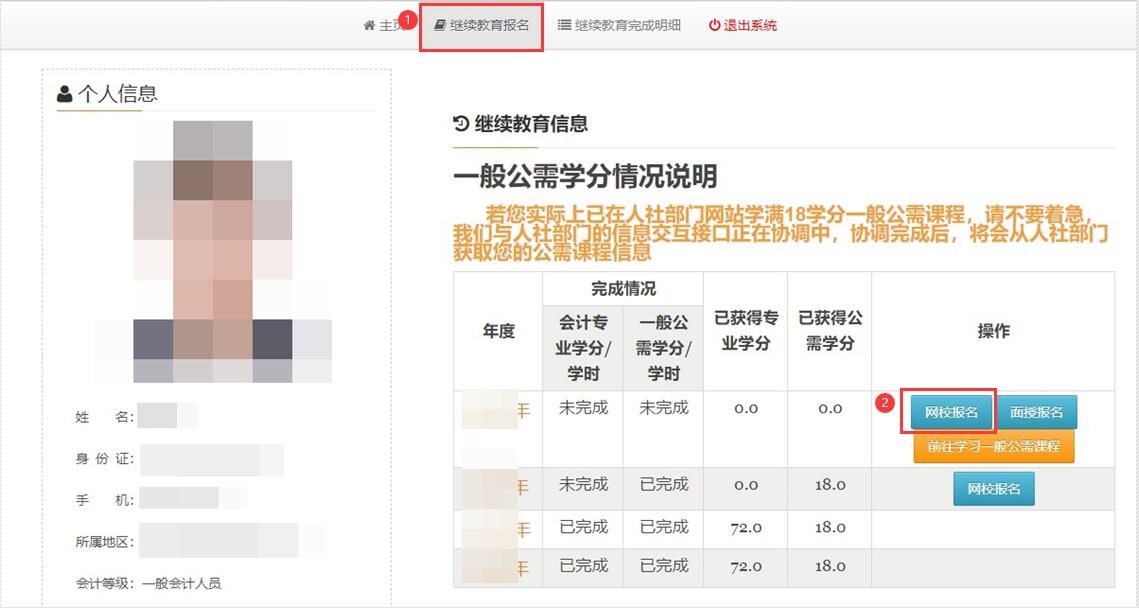Click the pencil icon on 继续教育报名

[x=441, y=25]
